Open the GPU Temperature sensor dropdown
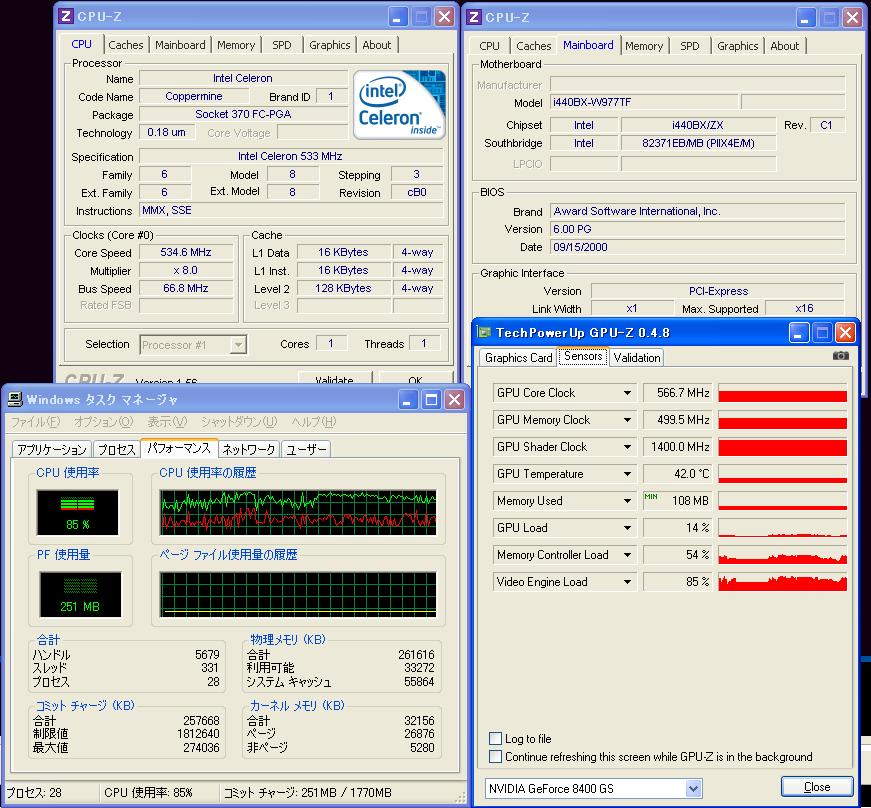 tap(627, 474)
